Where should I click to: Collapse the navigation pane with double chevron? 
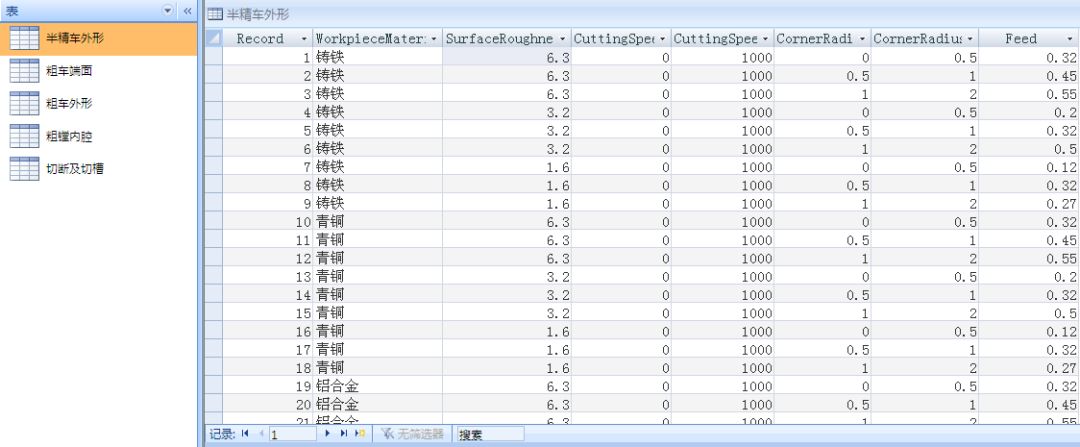click(186, 10)
